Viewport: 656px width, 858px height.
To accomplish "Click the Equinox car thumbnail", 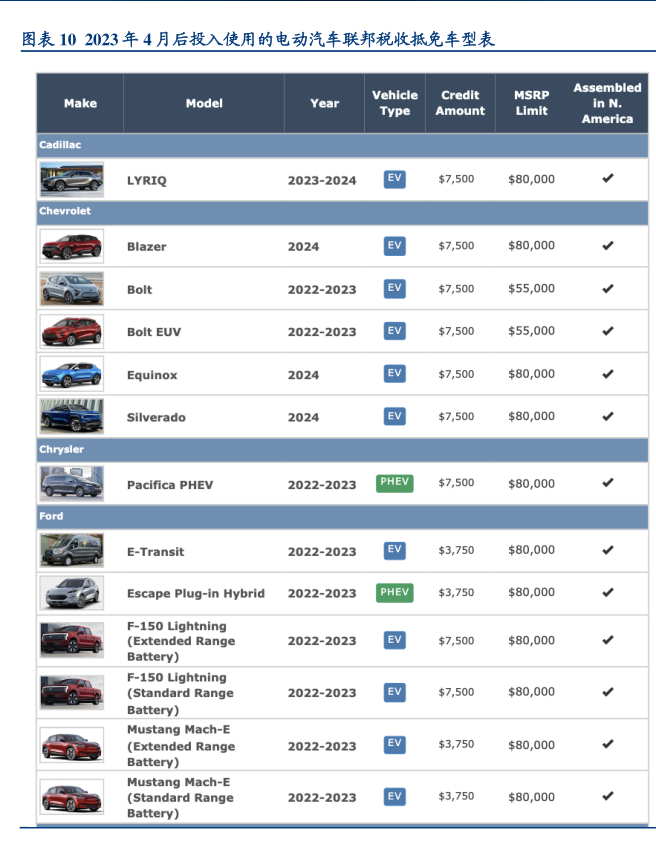I will (72, 374).
